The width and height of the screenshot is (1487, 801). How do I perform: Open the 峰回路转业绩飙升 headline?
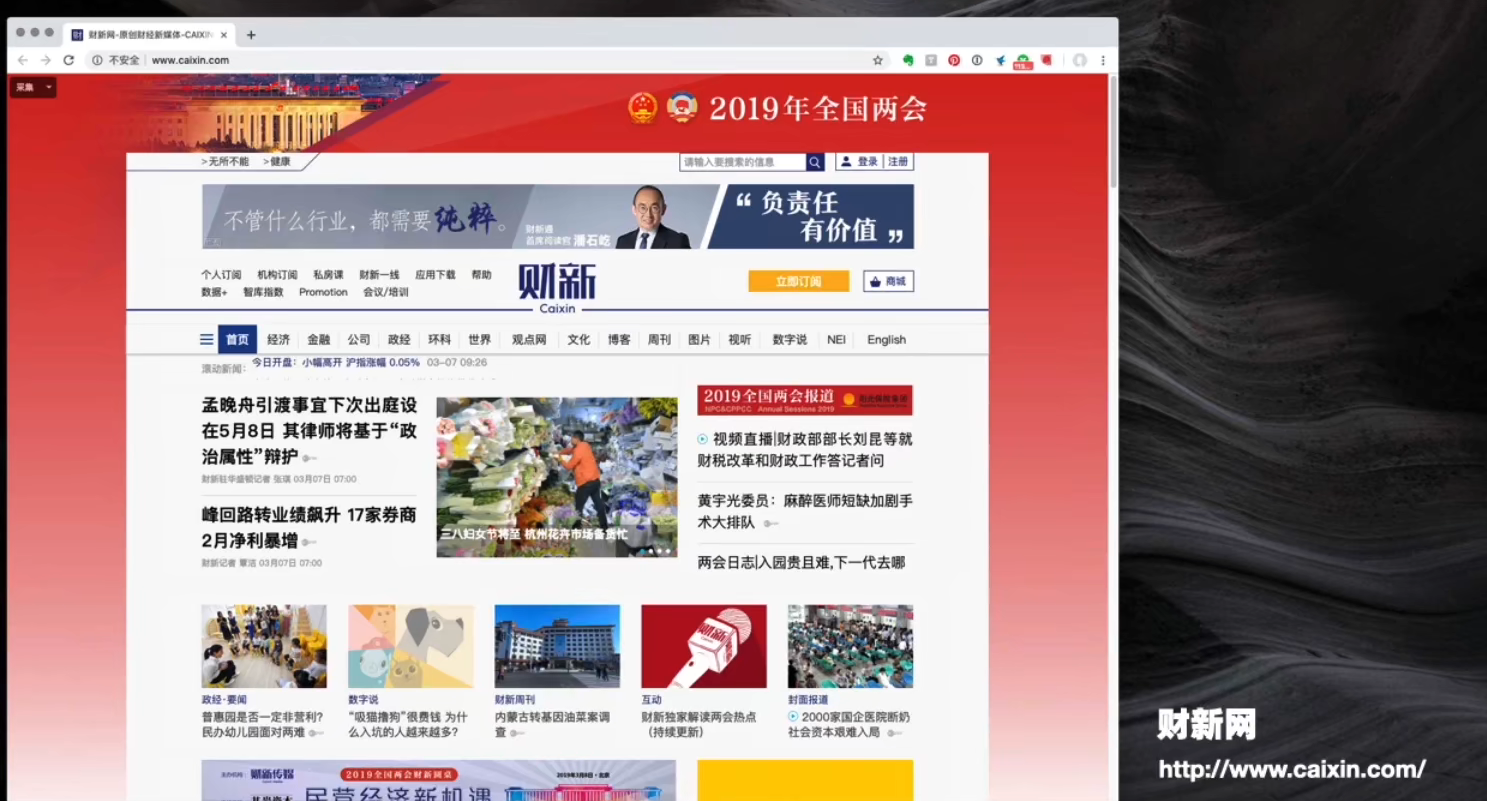pos(309,528)
